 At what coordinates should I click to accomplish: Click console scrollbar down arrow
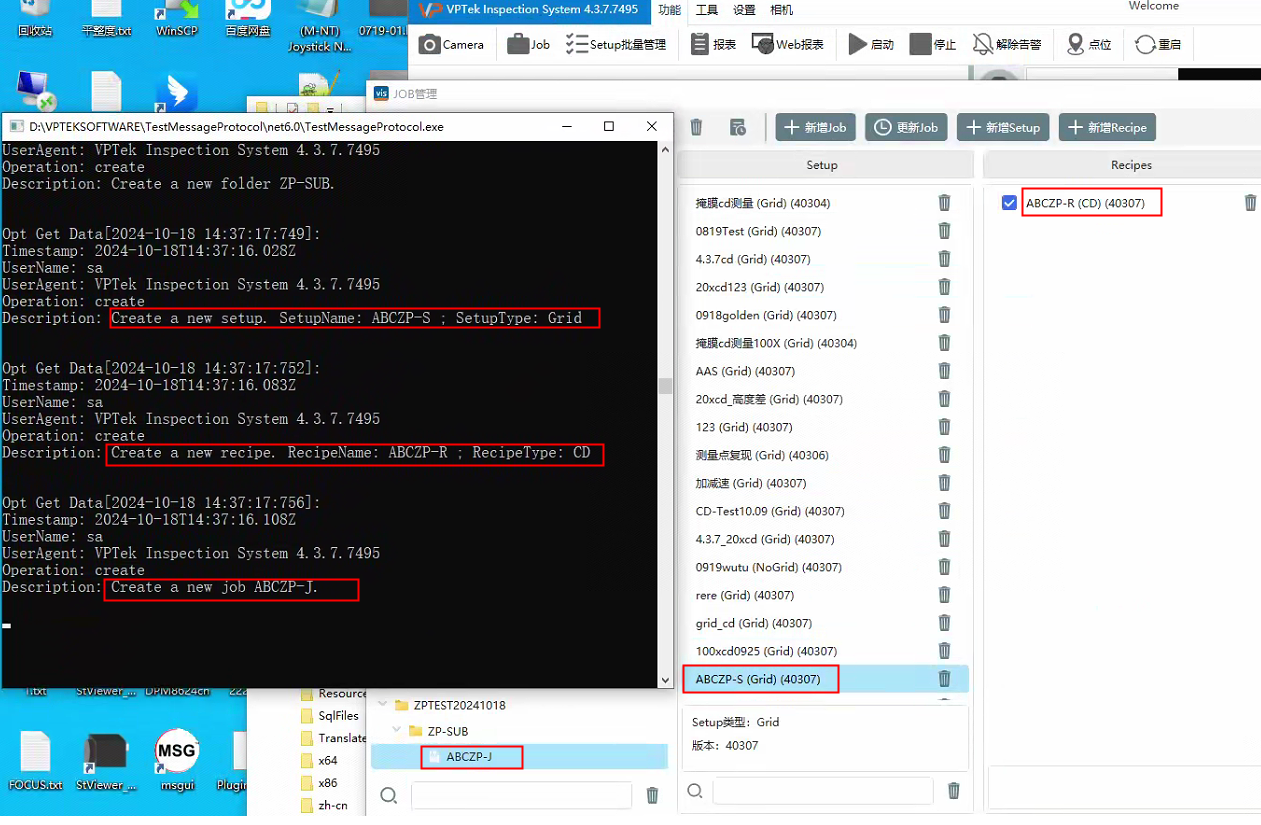(664, 680)
